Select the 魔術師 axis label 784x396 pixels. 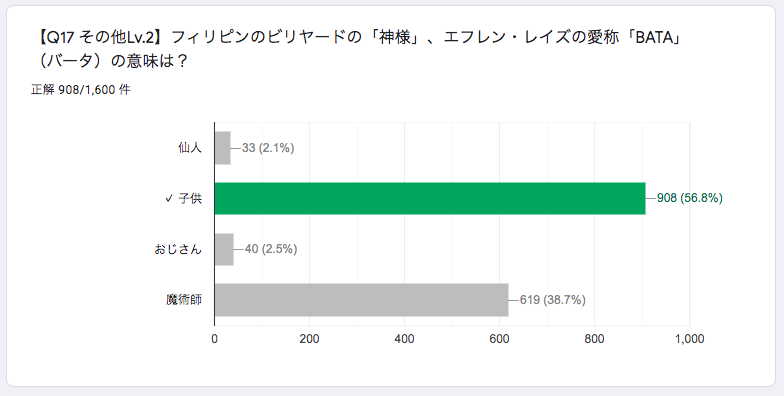[184, 300]
